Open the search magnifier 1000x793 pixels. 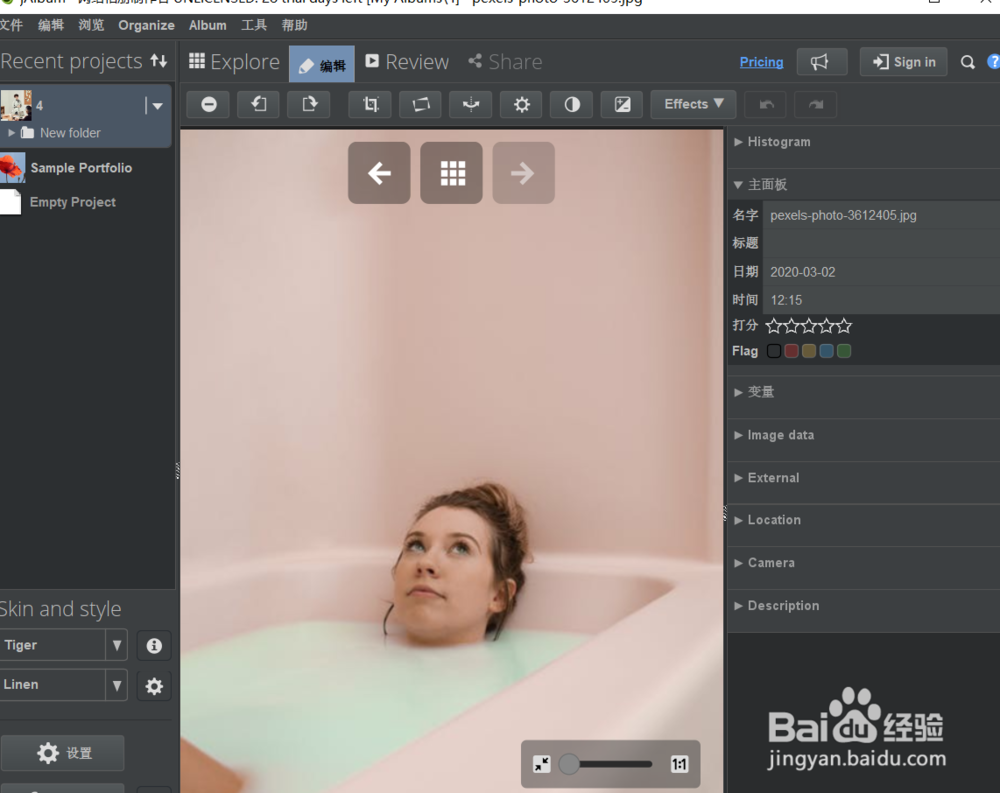967,62
